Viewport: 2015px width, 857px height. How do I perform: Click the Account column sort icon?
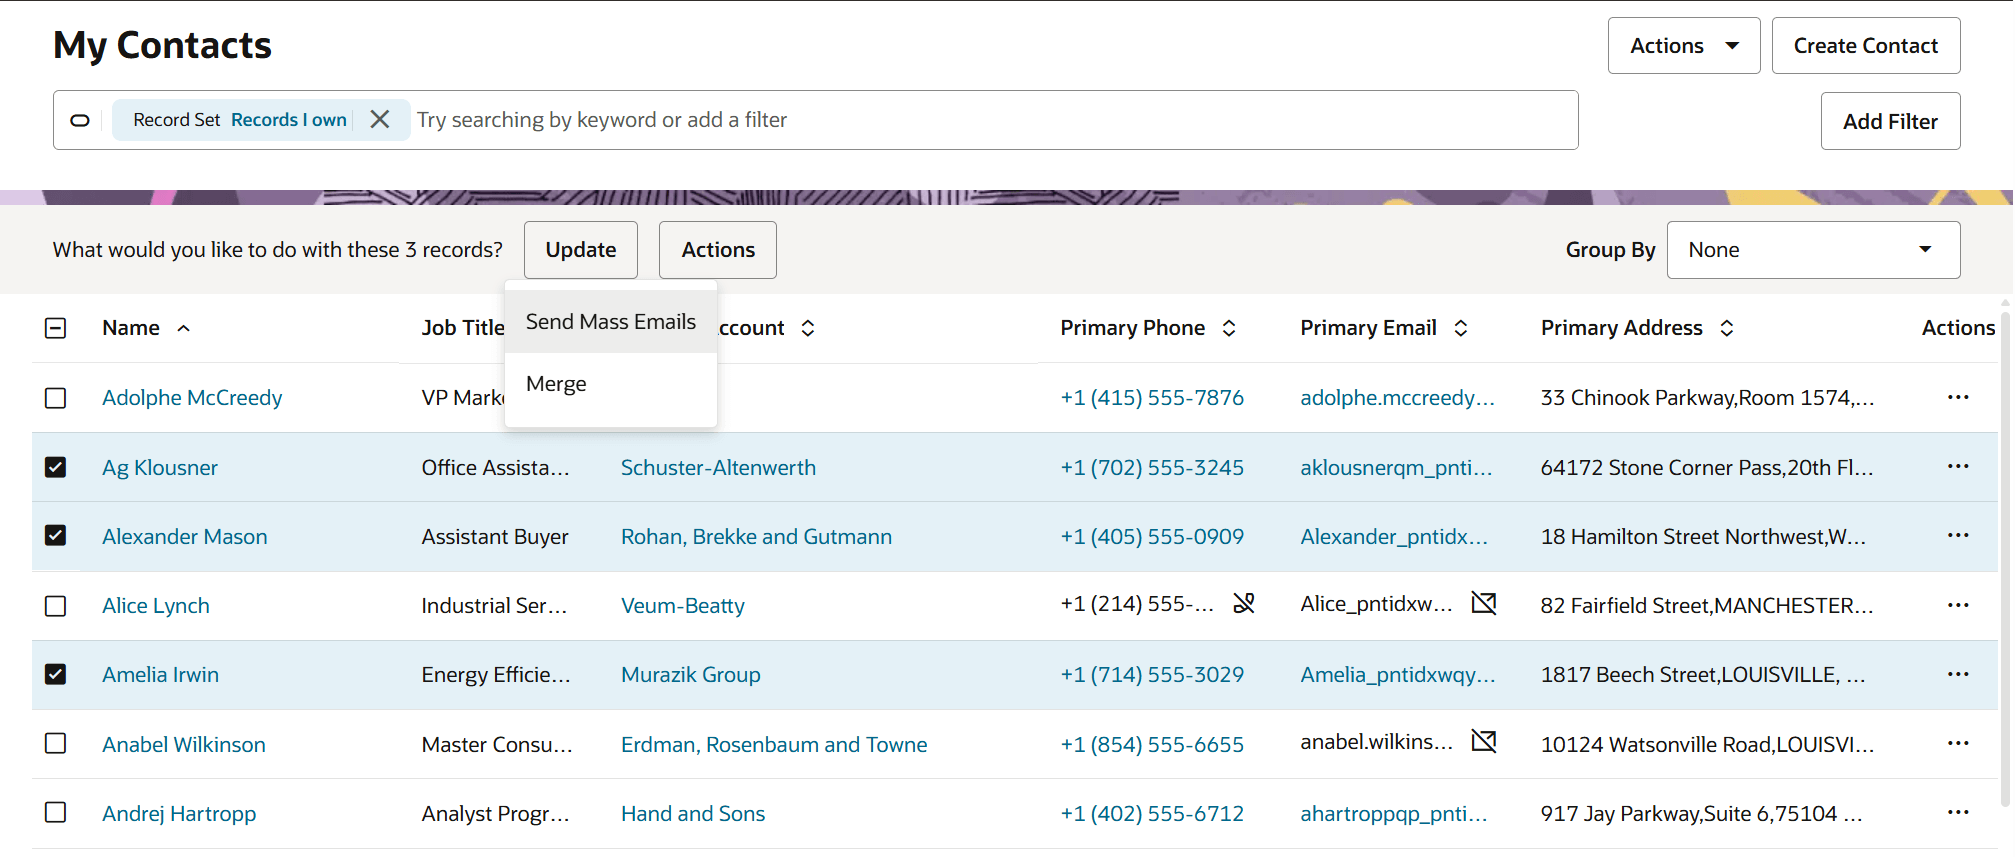808,328
